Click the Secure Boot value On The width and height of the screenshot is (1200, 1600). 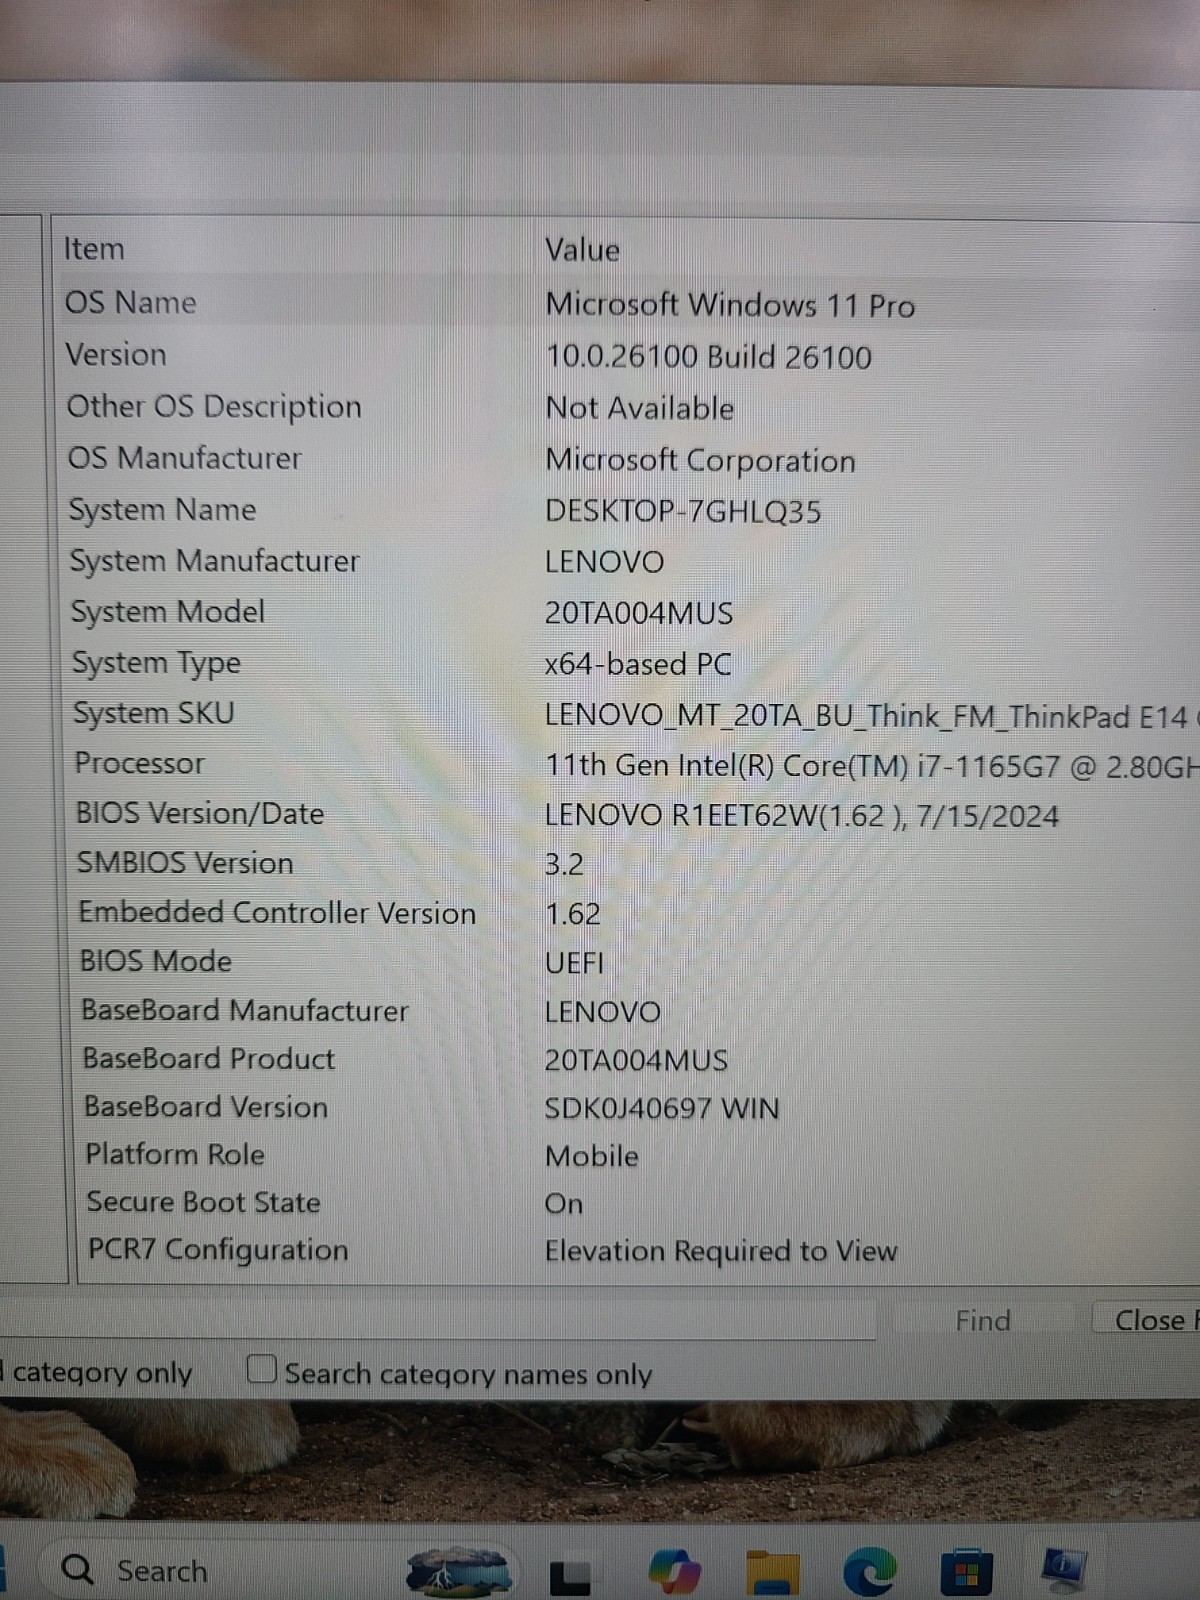click(564, 1204)
